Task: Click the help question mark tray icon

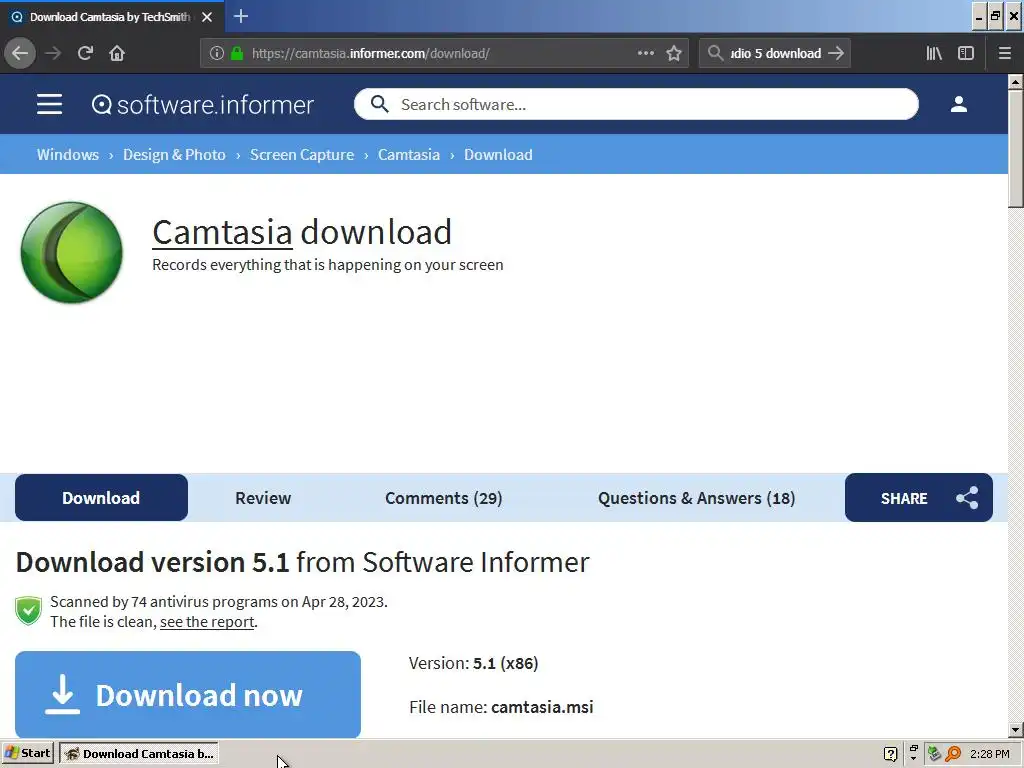Action: pos(891,754)
